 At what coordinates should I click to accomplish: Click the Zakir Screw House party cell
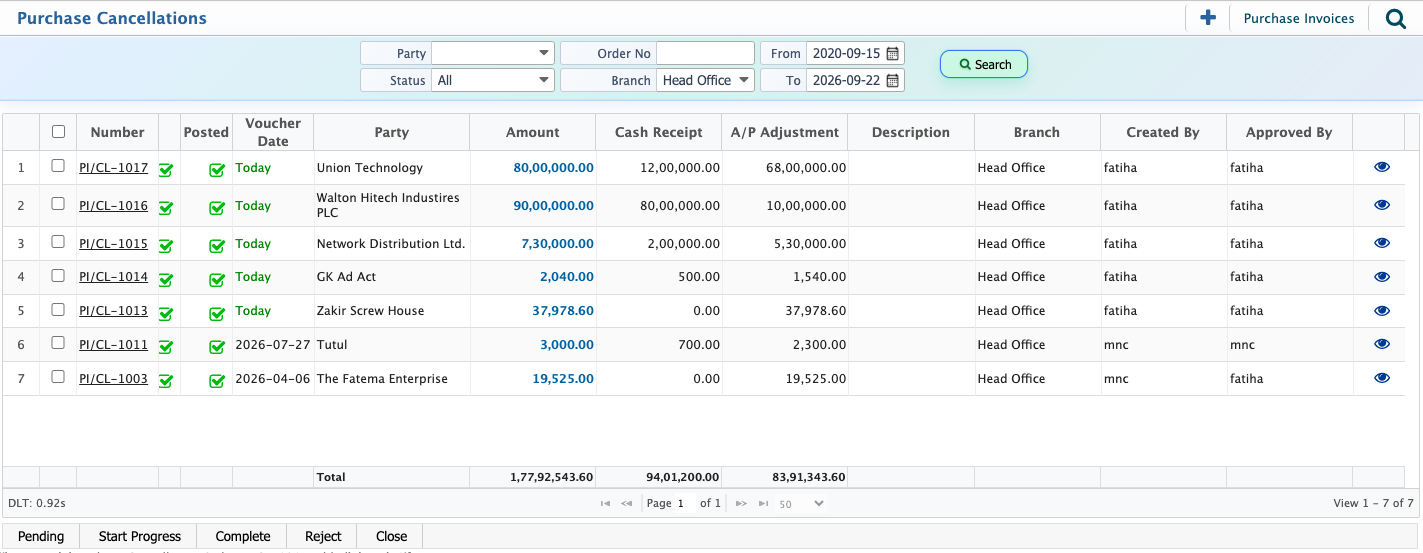tap(391, 311)
